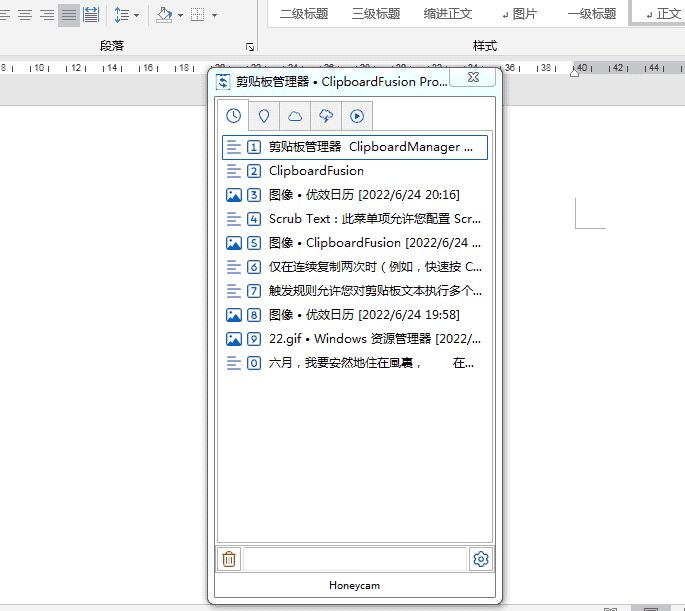Click the text lines icon of item 2
The width and height of the screenshot is (685, 611).
(234, 171)
